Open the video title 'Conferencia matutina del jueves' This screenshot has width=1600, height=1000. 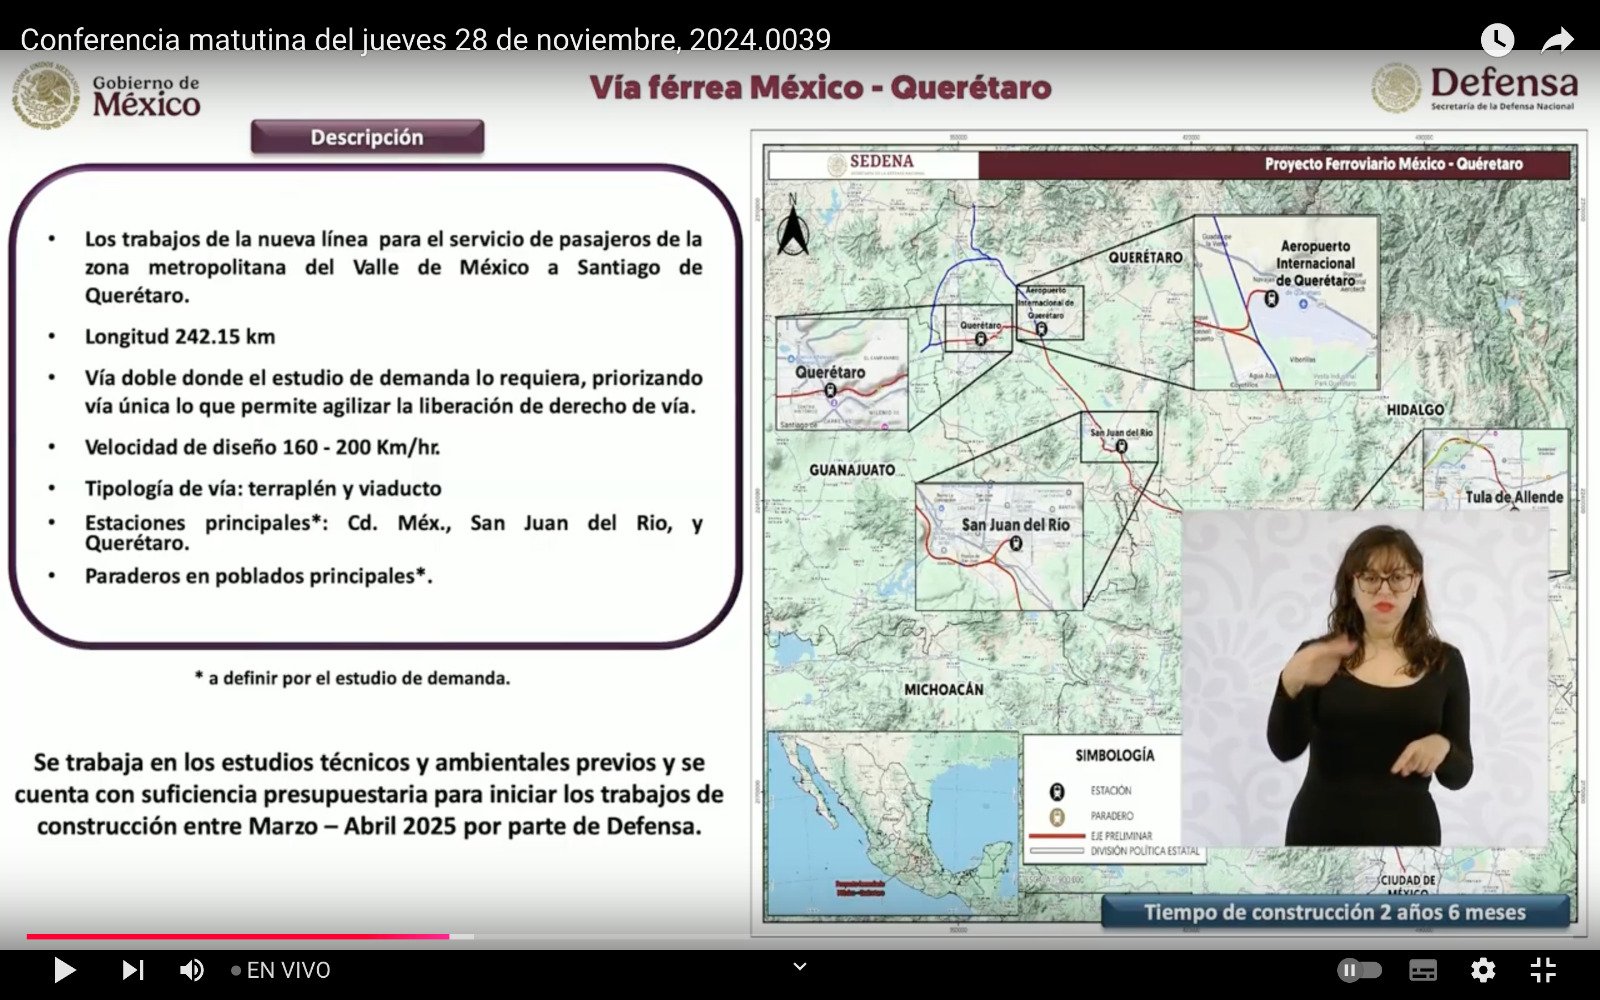pyautogui.click(x=425, y=39)
